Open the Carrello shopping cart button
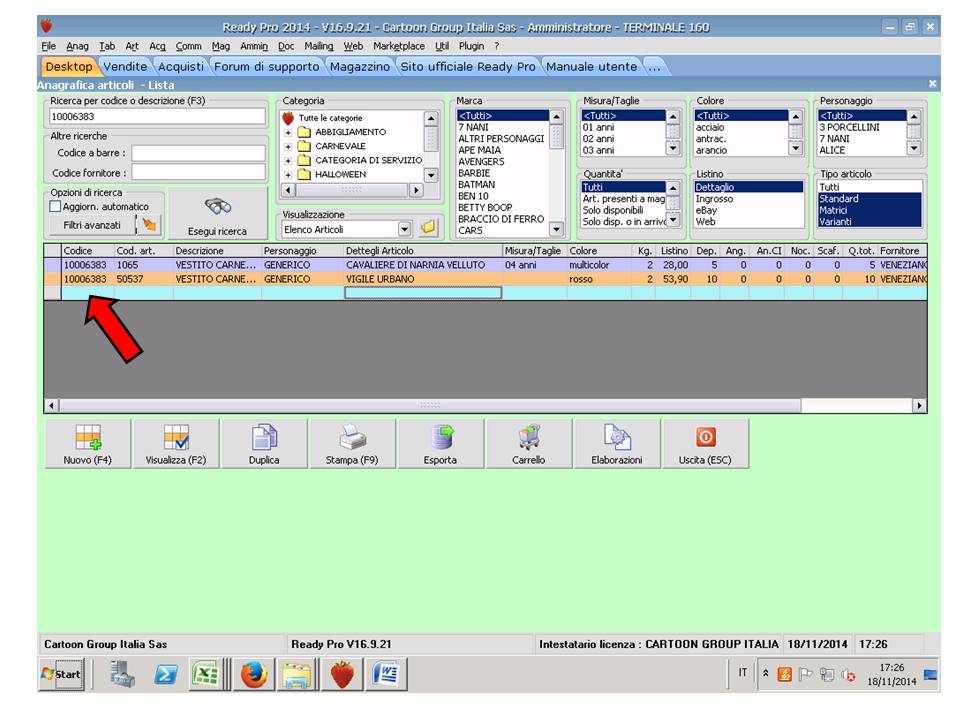The image size is (960, 720). click(528, 444)
